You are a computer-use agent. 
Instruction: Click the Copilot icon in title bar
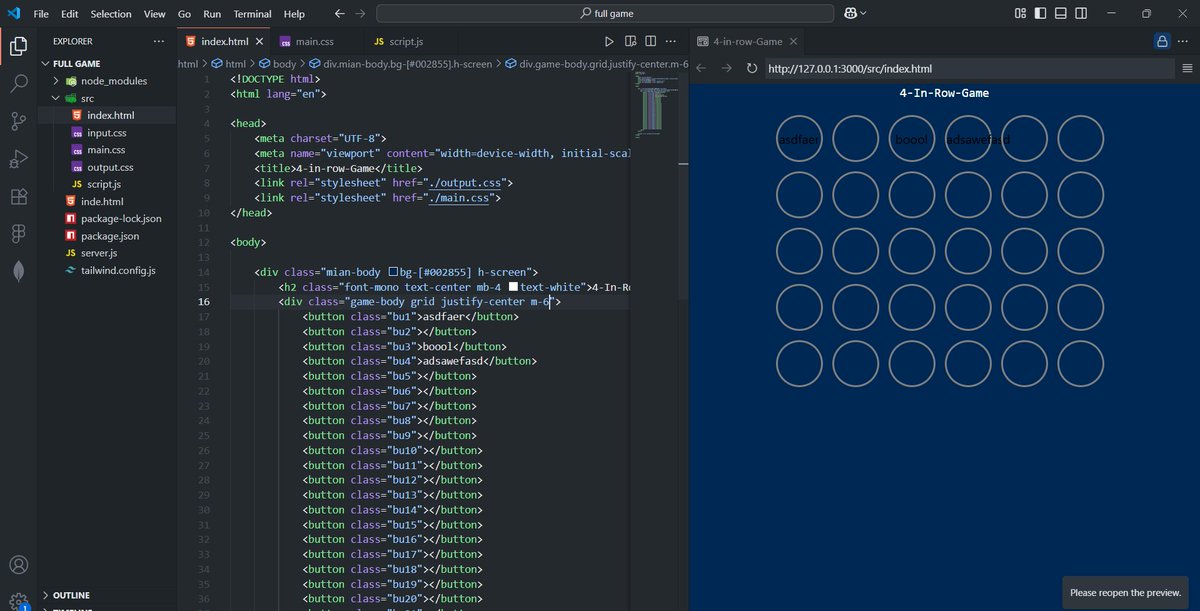point(850,14)
